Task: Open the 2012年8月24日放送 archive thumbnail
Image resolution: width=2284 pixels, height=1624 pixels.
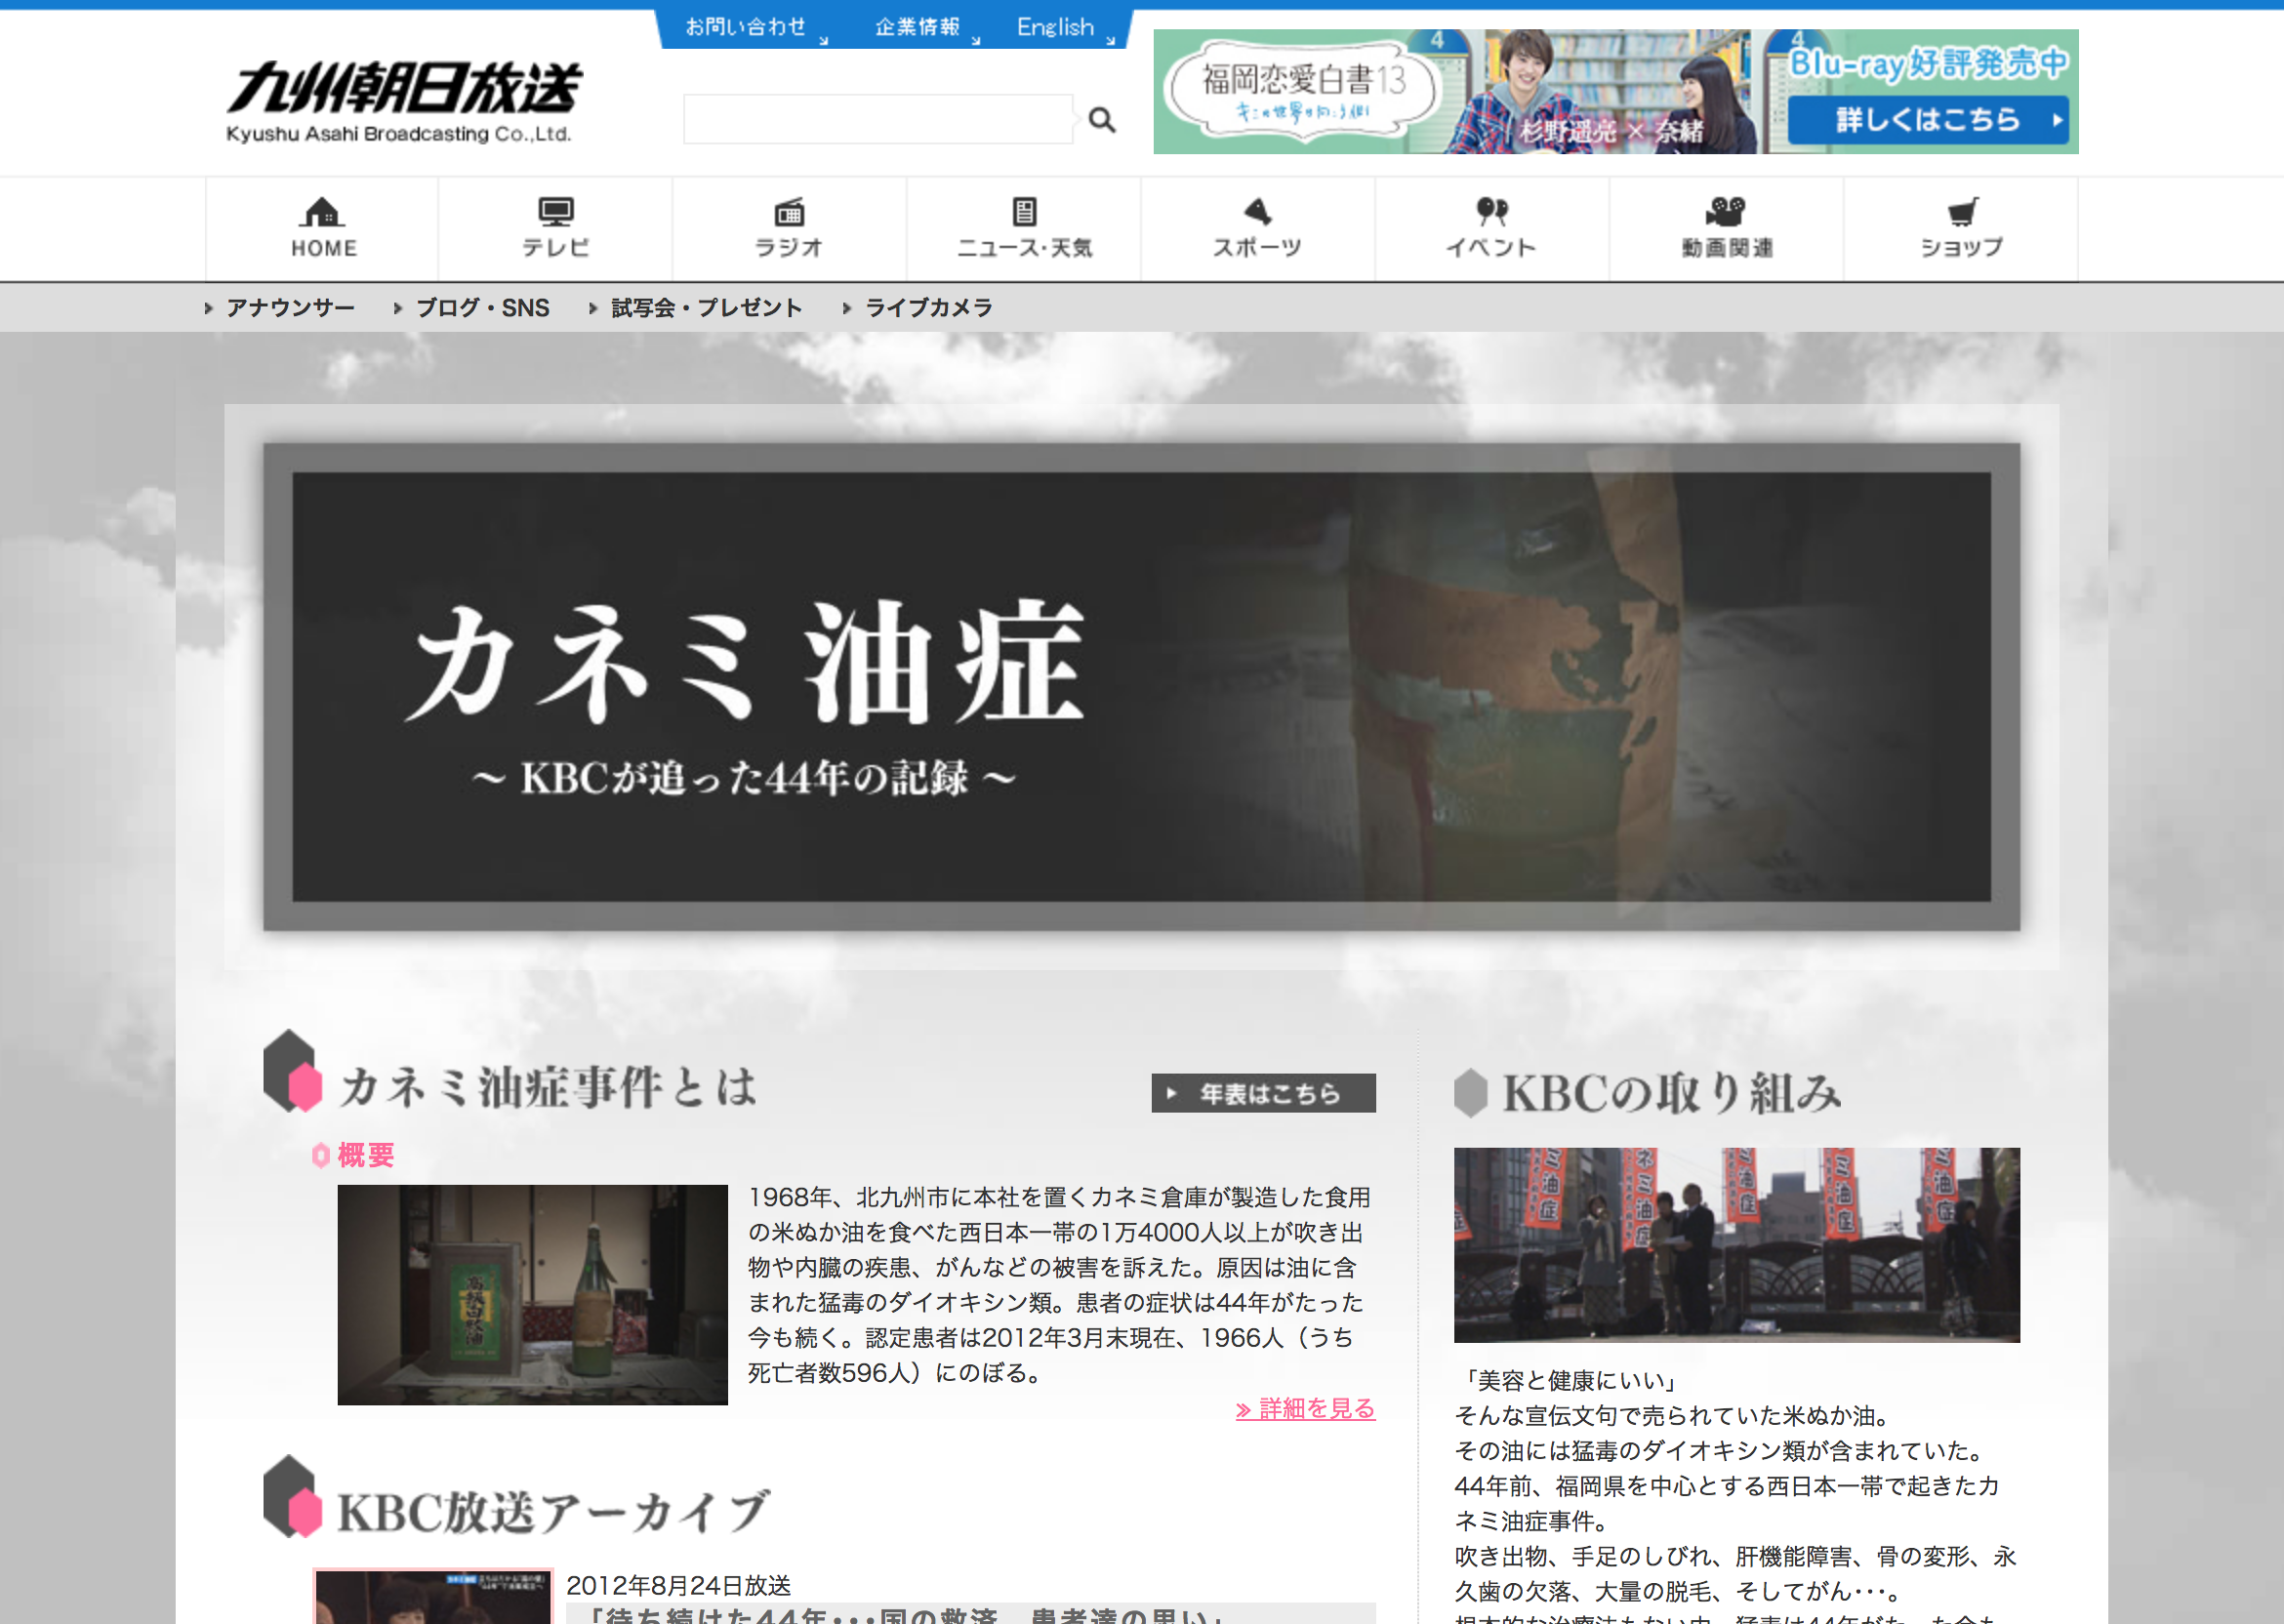Action: point(434,1597)
